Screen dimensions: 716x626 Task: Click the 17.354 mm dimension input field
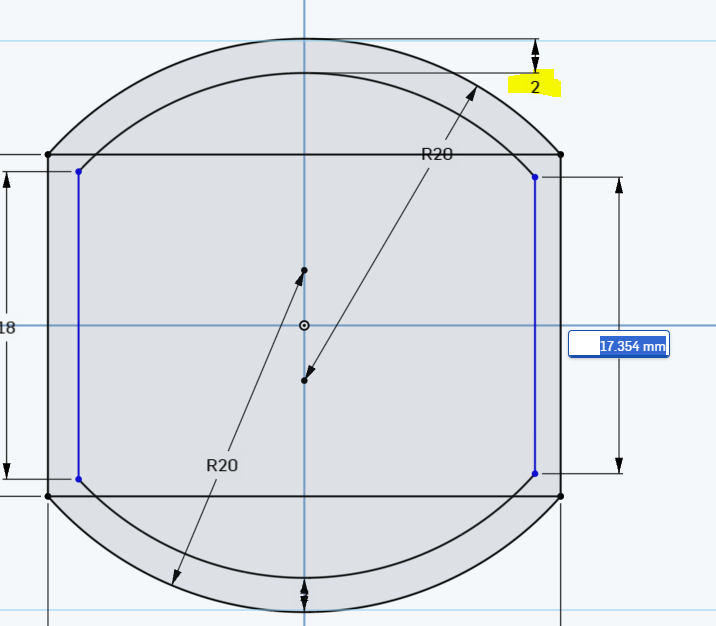pyautogui.click(x=619, y=345)
